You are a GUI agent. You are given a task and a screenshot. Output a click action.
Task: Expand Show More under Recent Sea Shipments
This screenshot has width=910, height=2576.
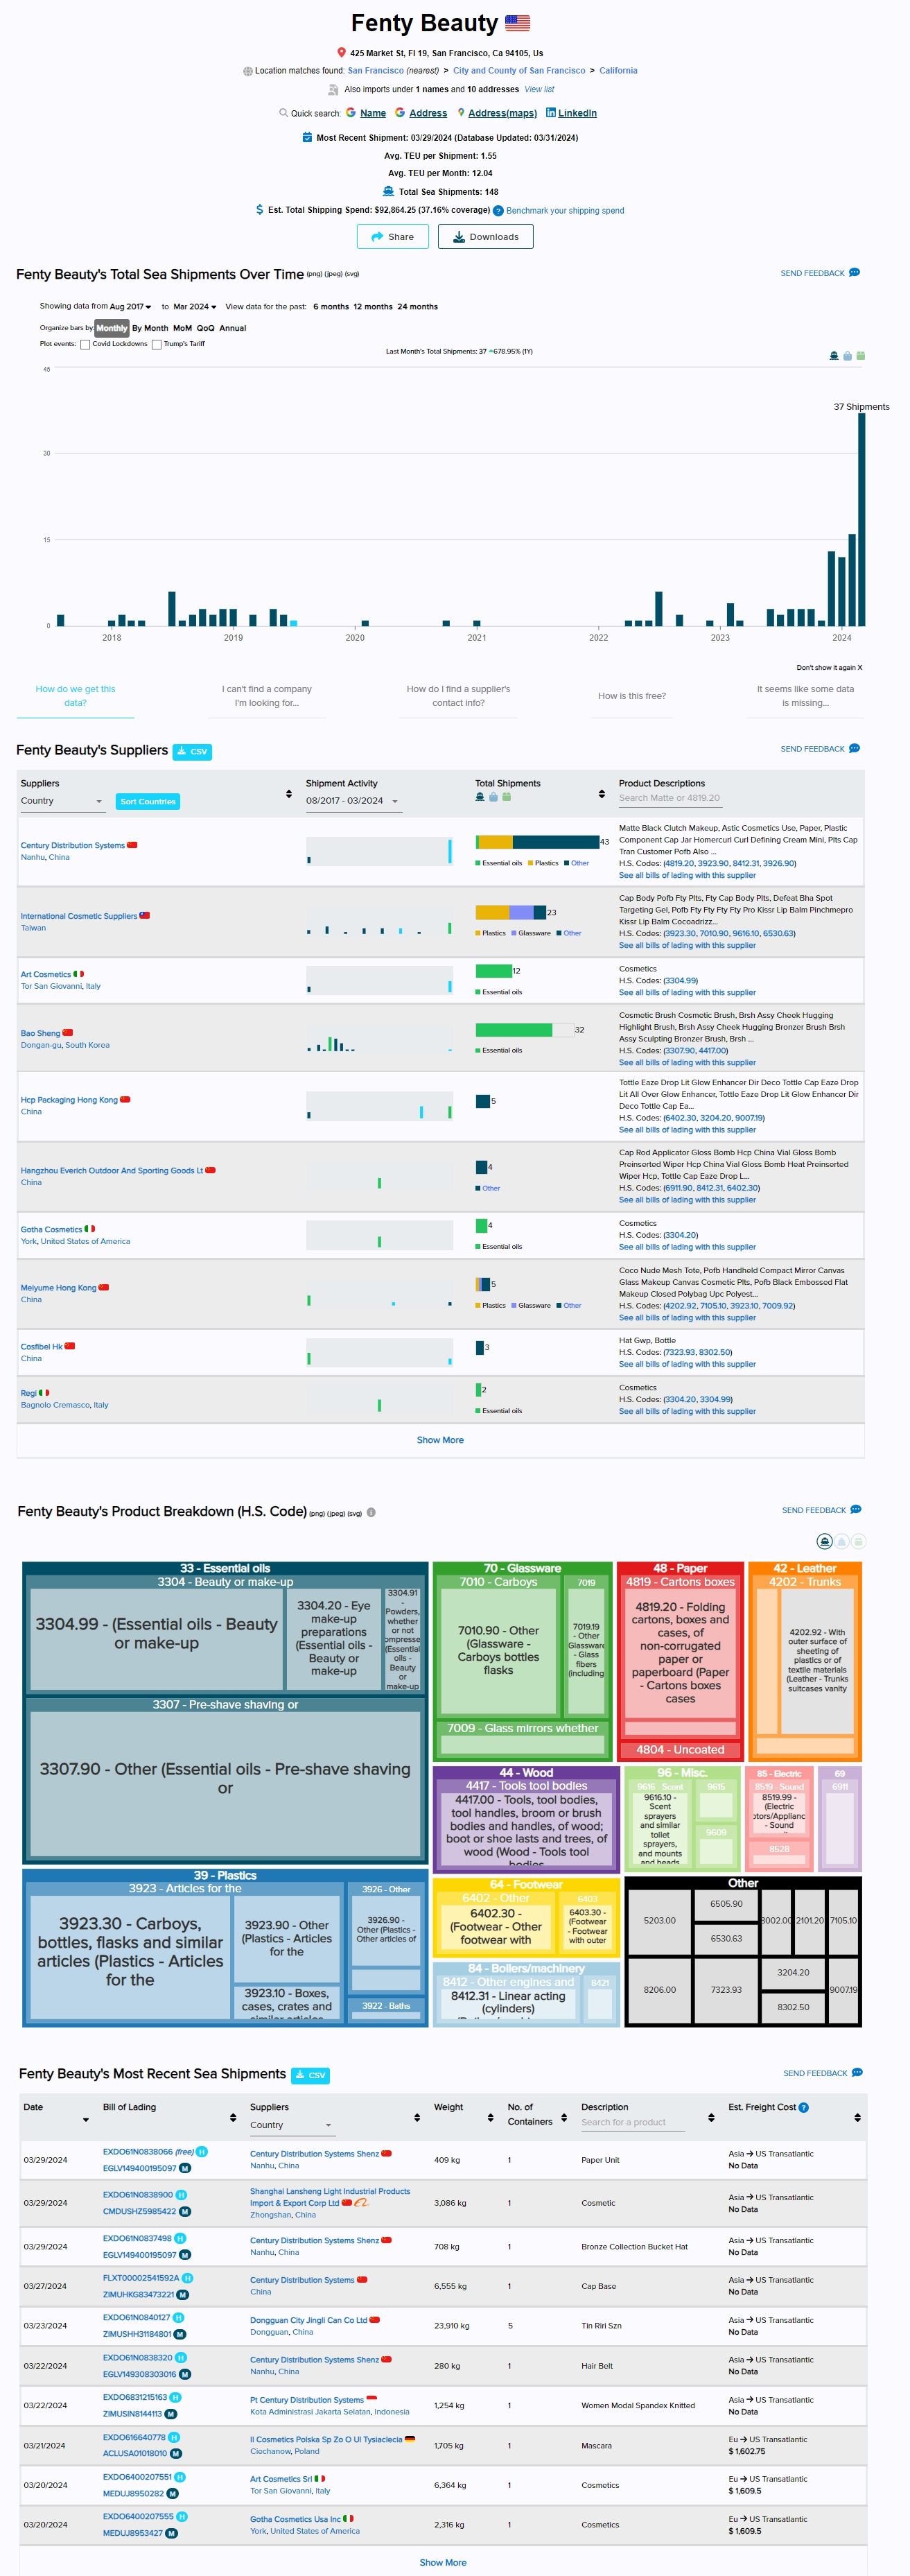pos(443,2562)
